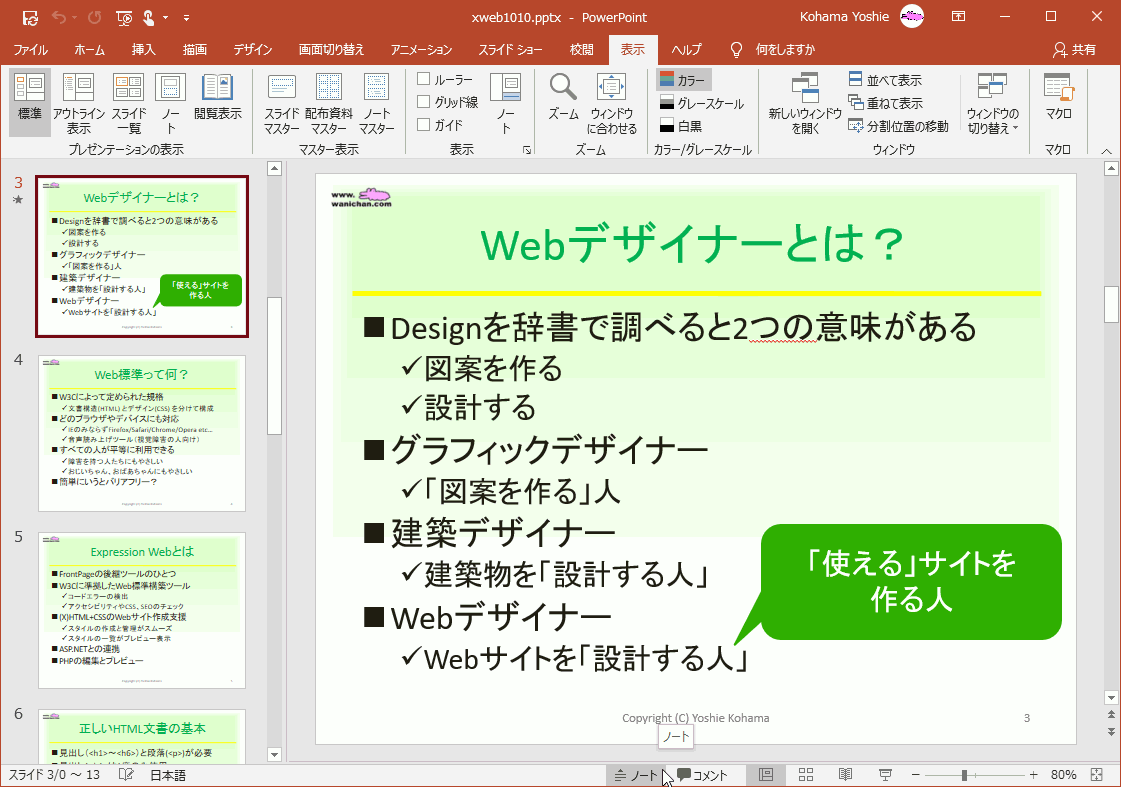This screenshot has height=787, width=1121.
Task: Open Outline view (アウトライン表示)
Action: pyautogui.click(x=79, y=103)
